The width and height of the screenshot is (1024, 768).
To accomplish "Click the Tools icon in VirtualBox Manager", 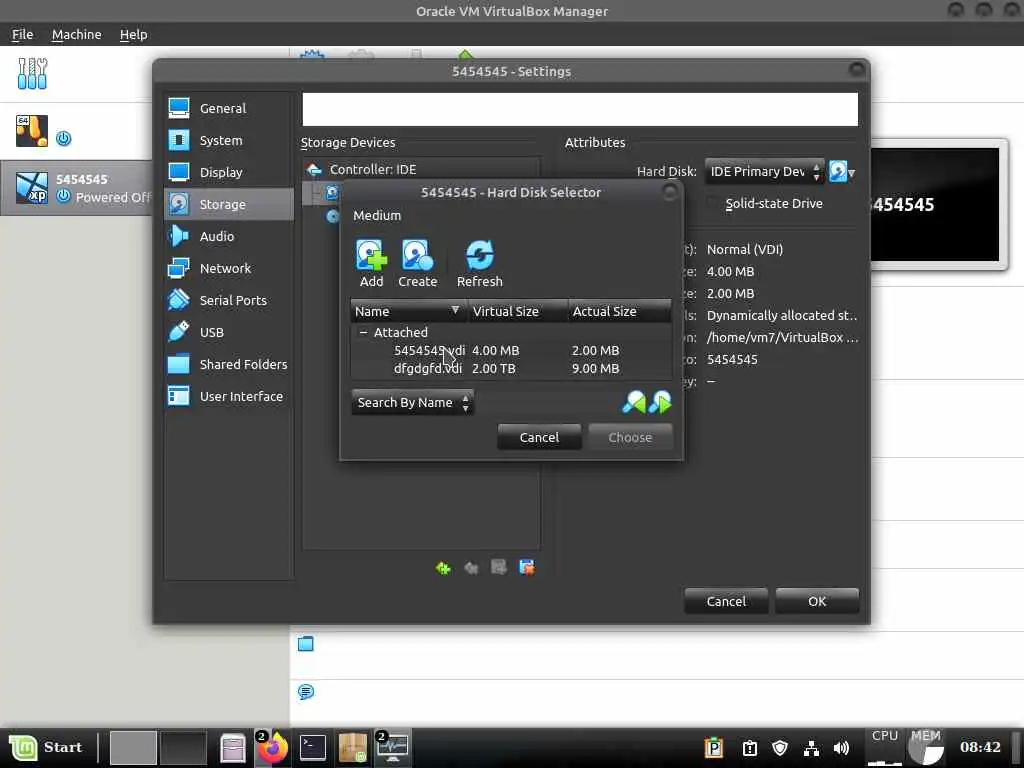I will pos(32,73).
